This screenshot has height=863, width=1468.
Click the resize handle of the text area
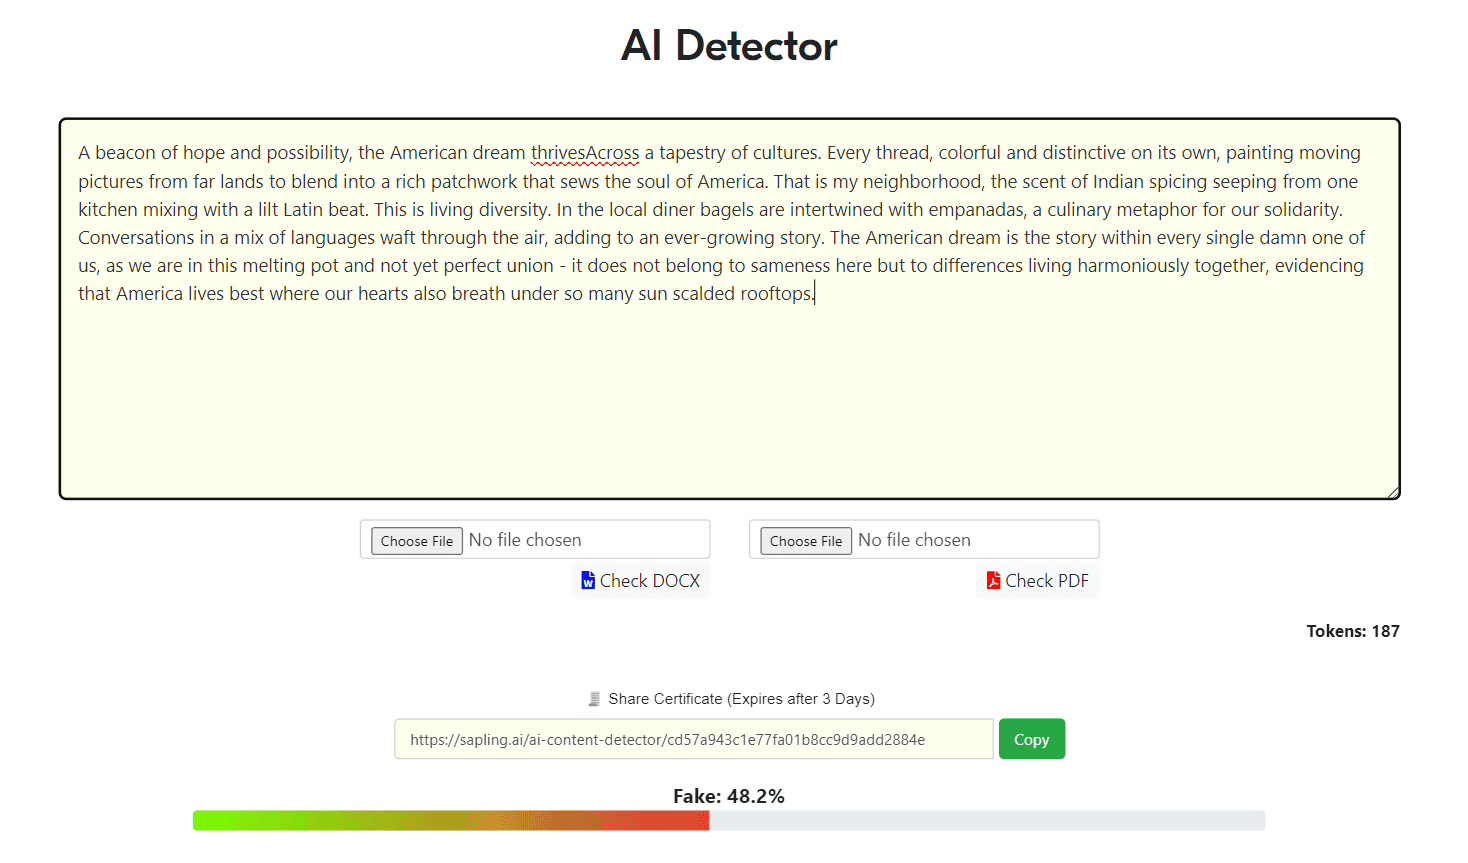click(1393, 492)
